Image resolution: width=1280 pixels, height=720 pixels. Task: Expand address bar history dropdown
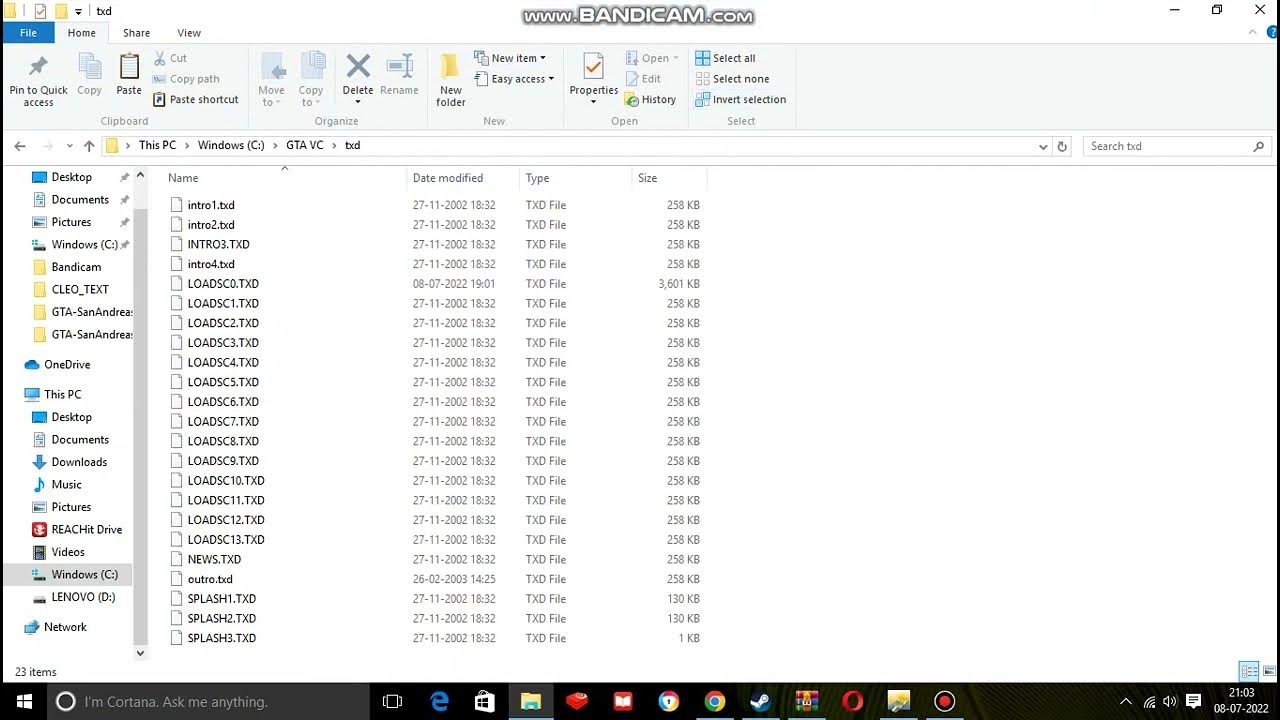[1044, 146]
